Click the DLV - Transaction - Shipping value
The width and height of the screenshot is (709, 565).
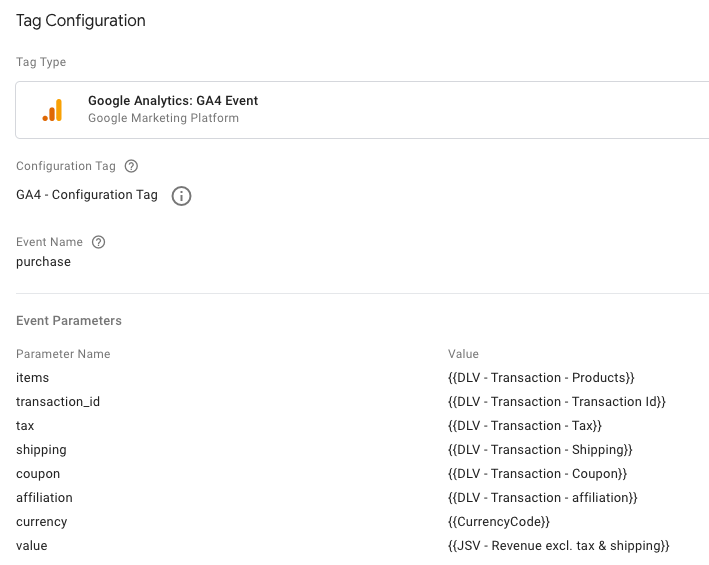pyautogui.click(x=540, y=450)
